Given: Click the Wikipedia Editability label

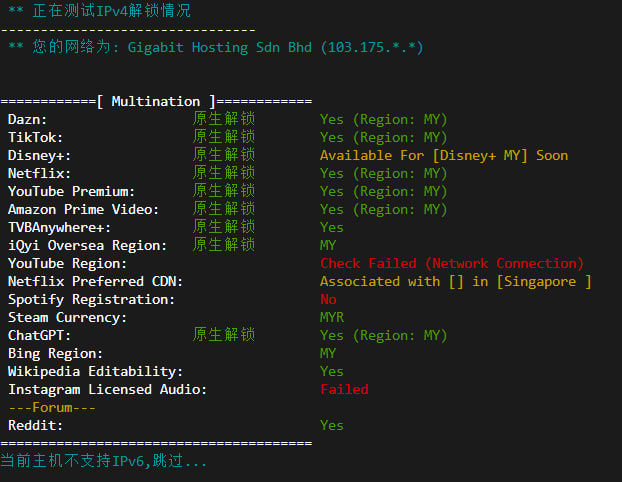Looking at the screenshot, I should (x=95, y=371).
